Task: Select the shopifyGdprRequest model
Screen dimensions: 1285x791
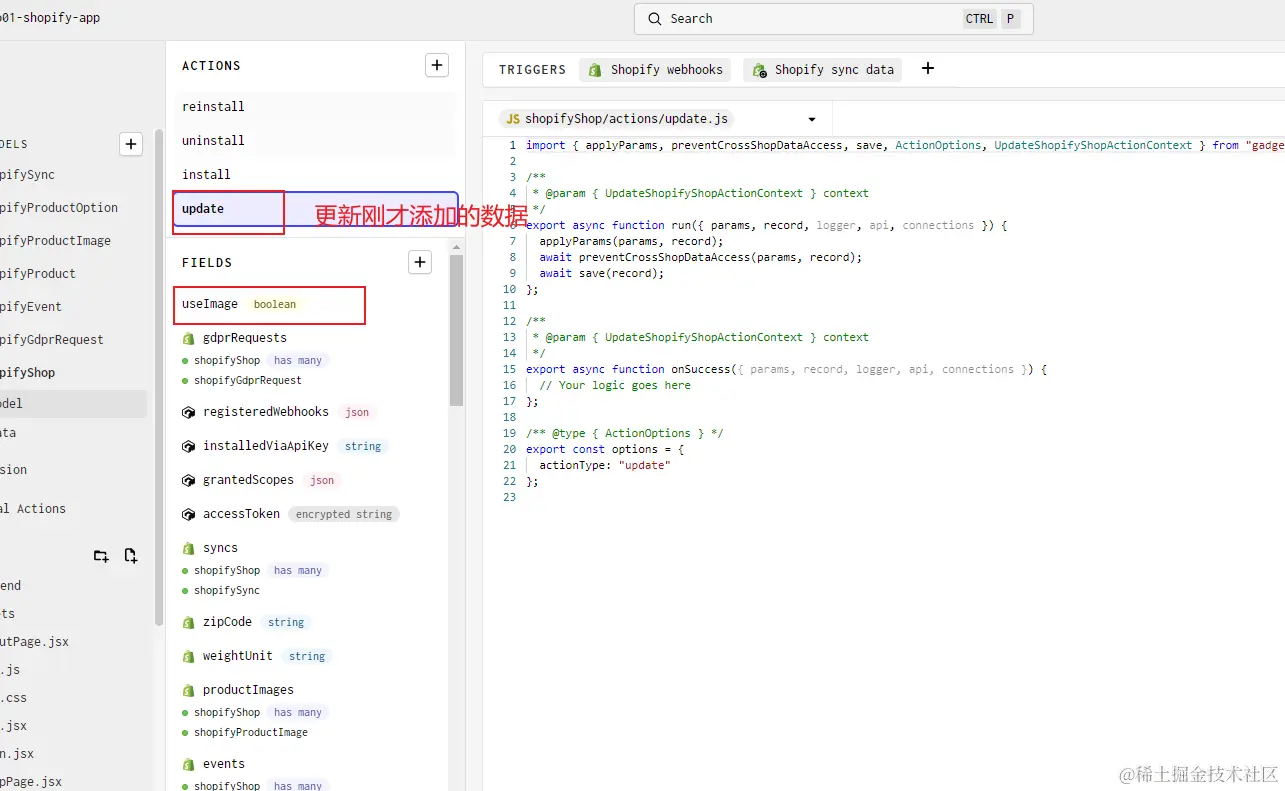Action: (52, 340)
